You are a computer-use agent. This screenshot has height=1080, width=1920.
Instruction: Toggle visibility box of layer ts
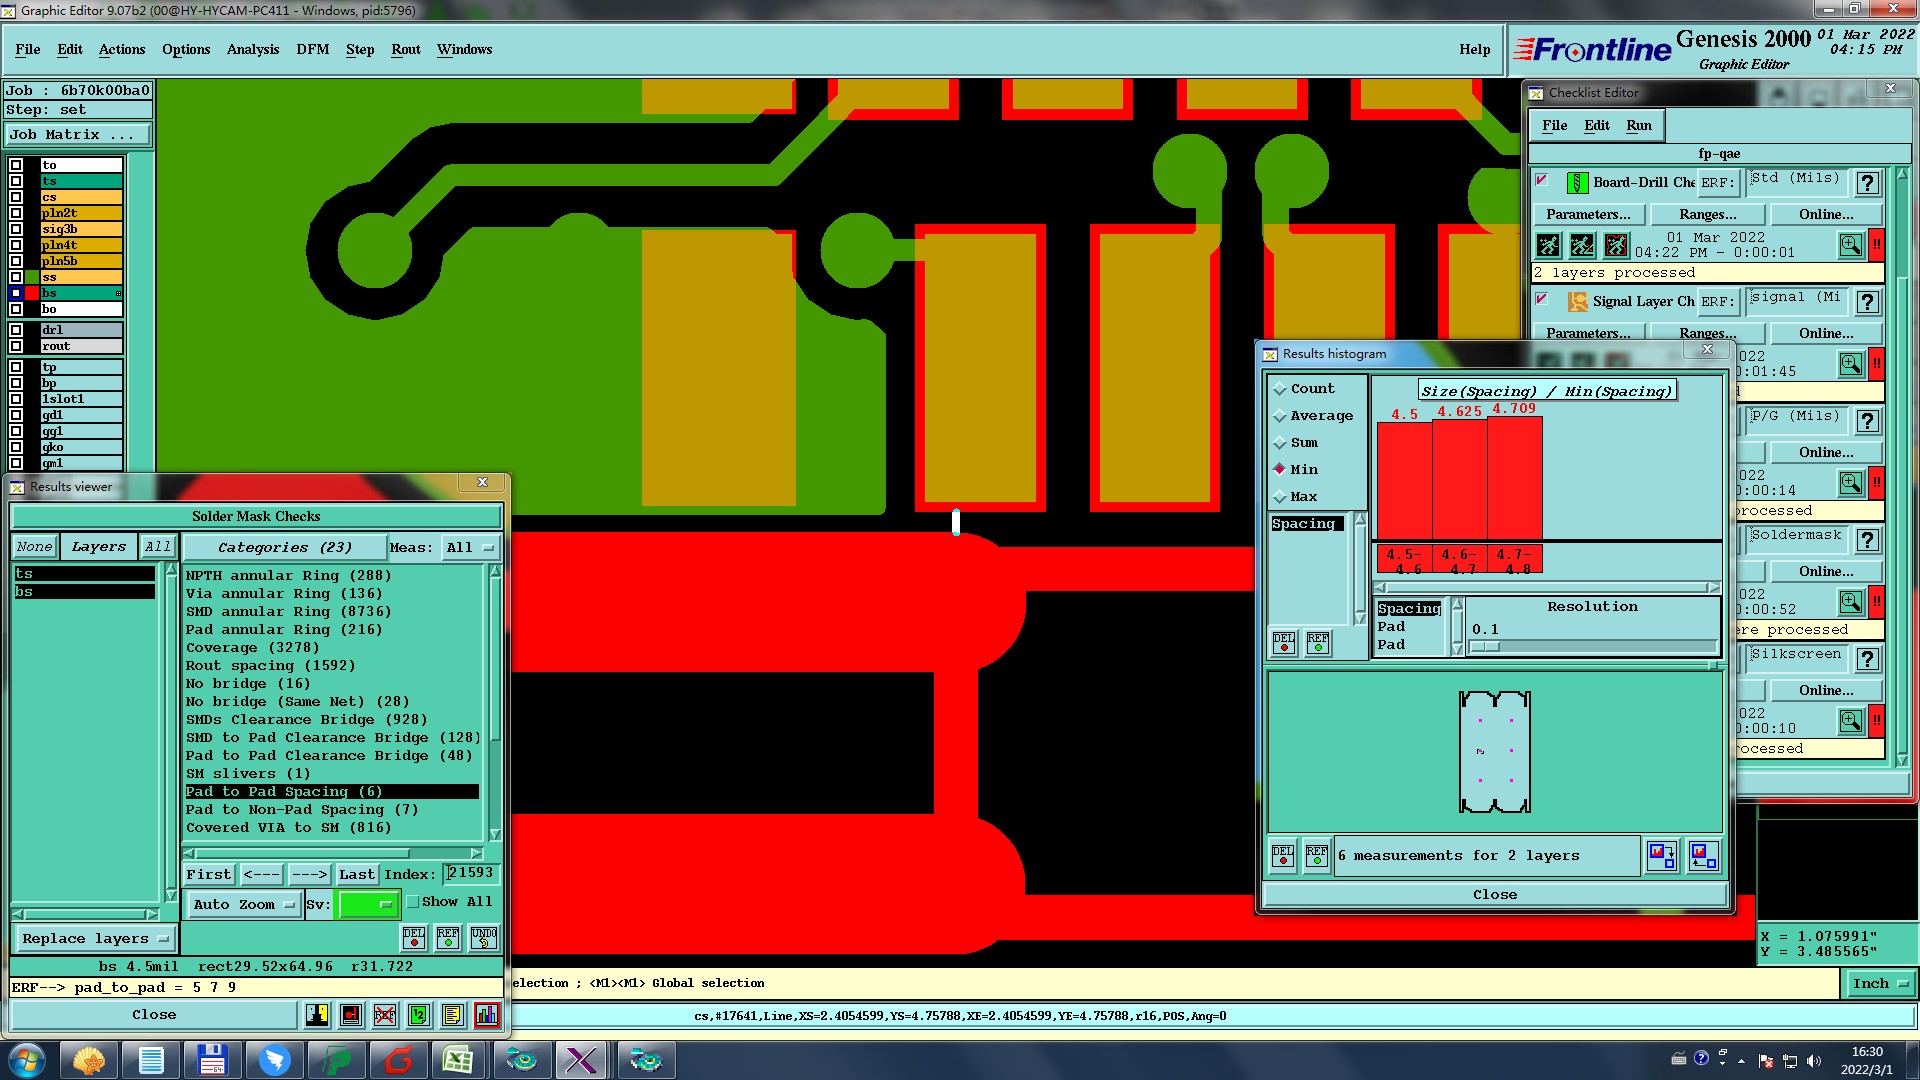[x=16, y=181]
